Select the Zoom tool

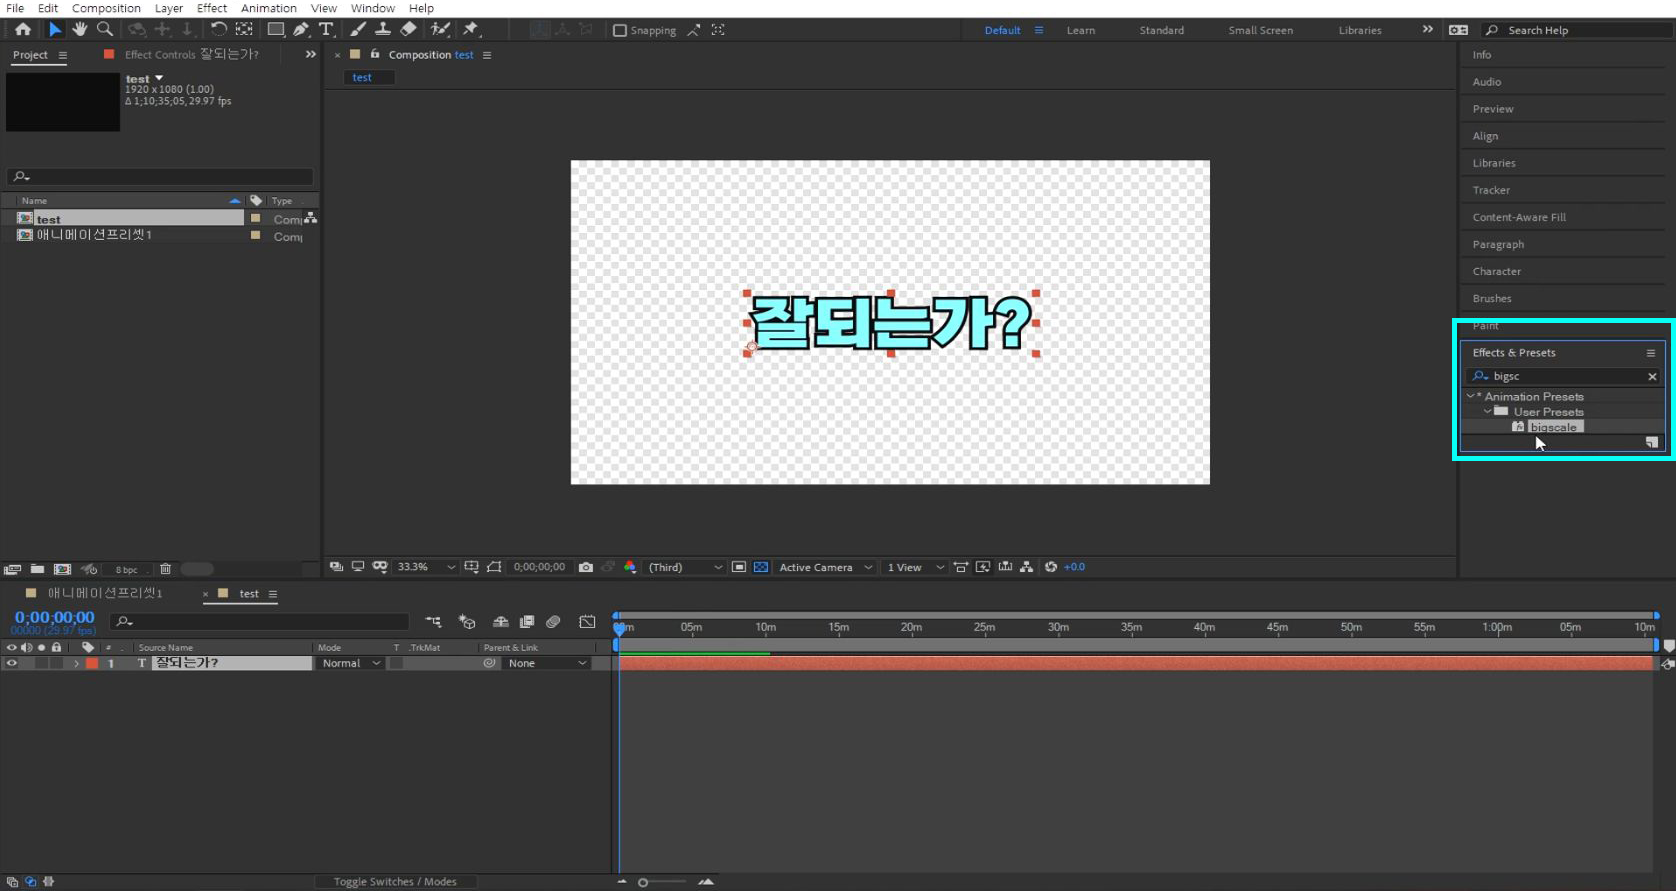coord(104,30)
